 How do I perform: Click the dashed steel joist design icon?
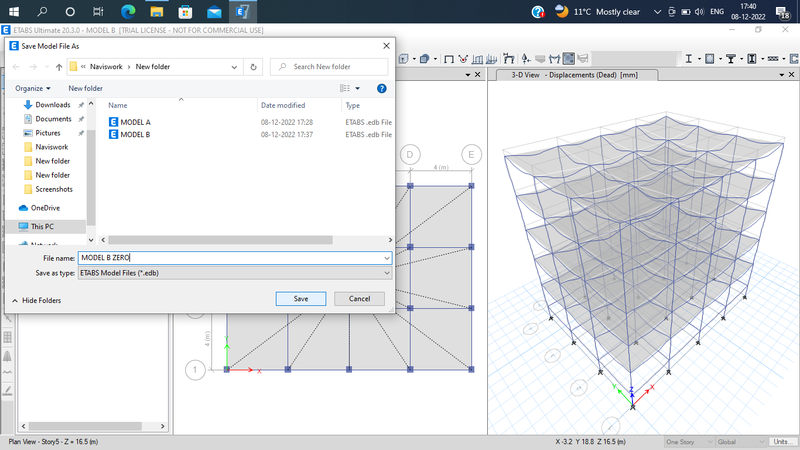pos(773,59)
